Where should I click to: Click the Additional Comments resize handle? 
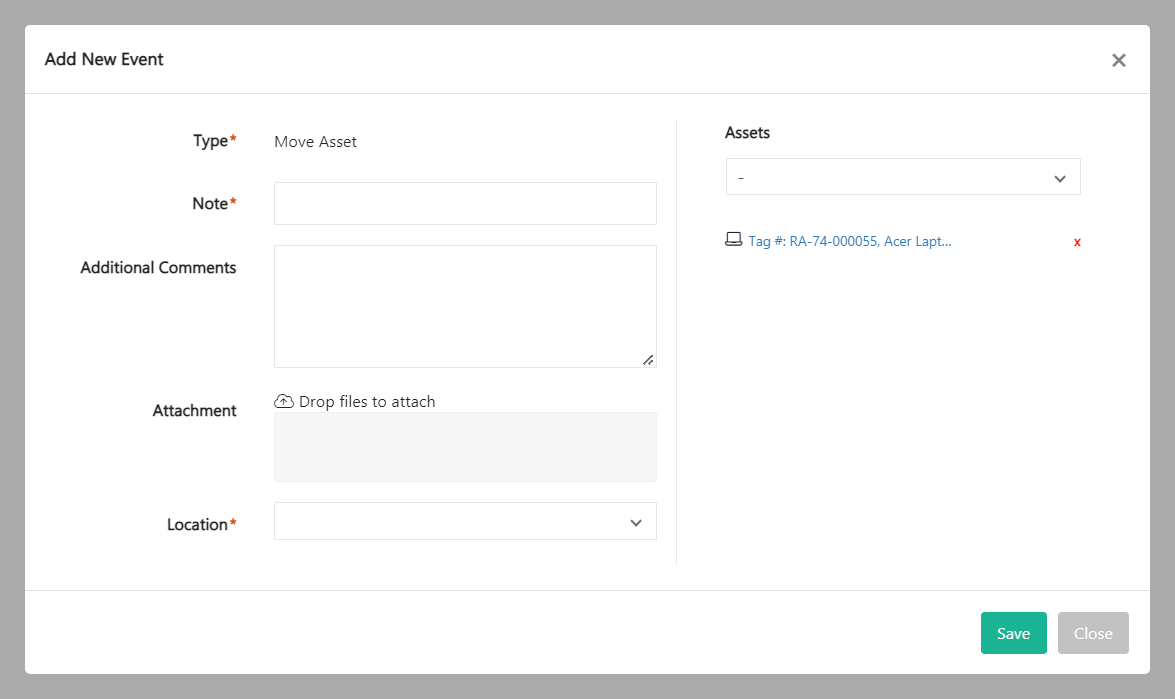pos(648,359)
